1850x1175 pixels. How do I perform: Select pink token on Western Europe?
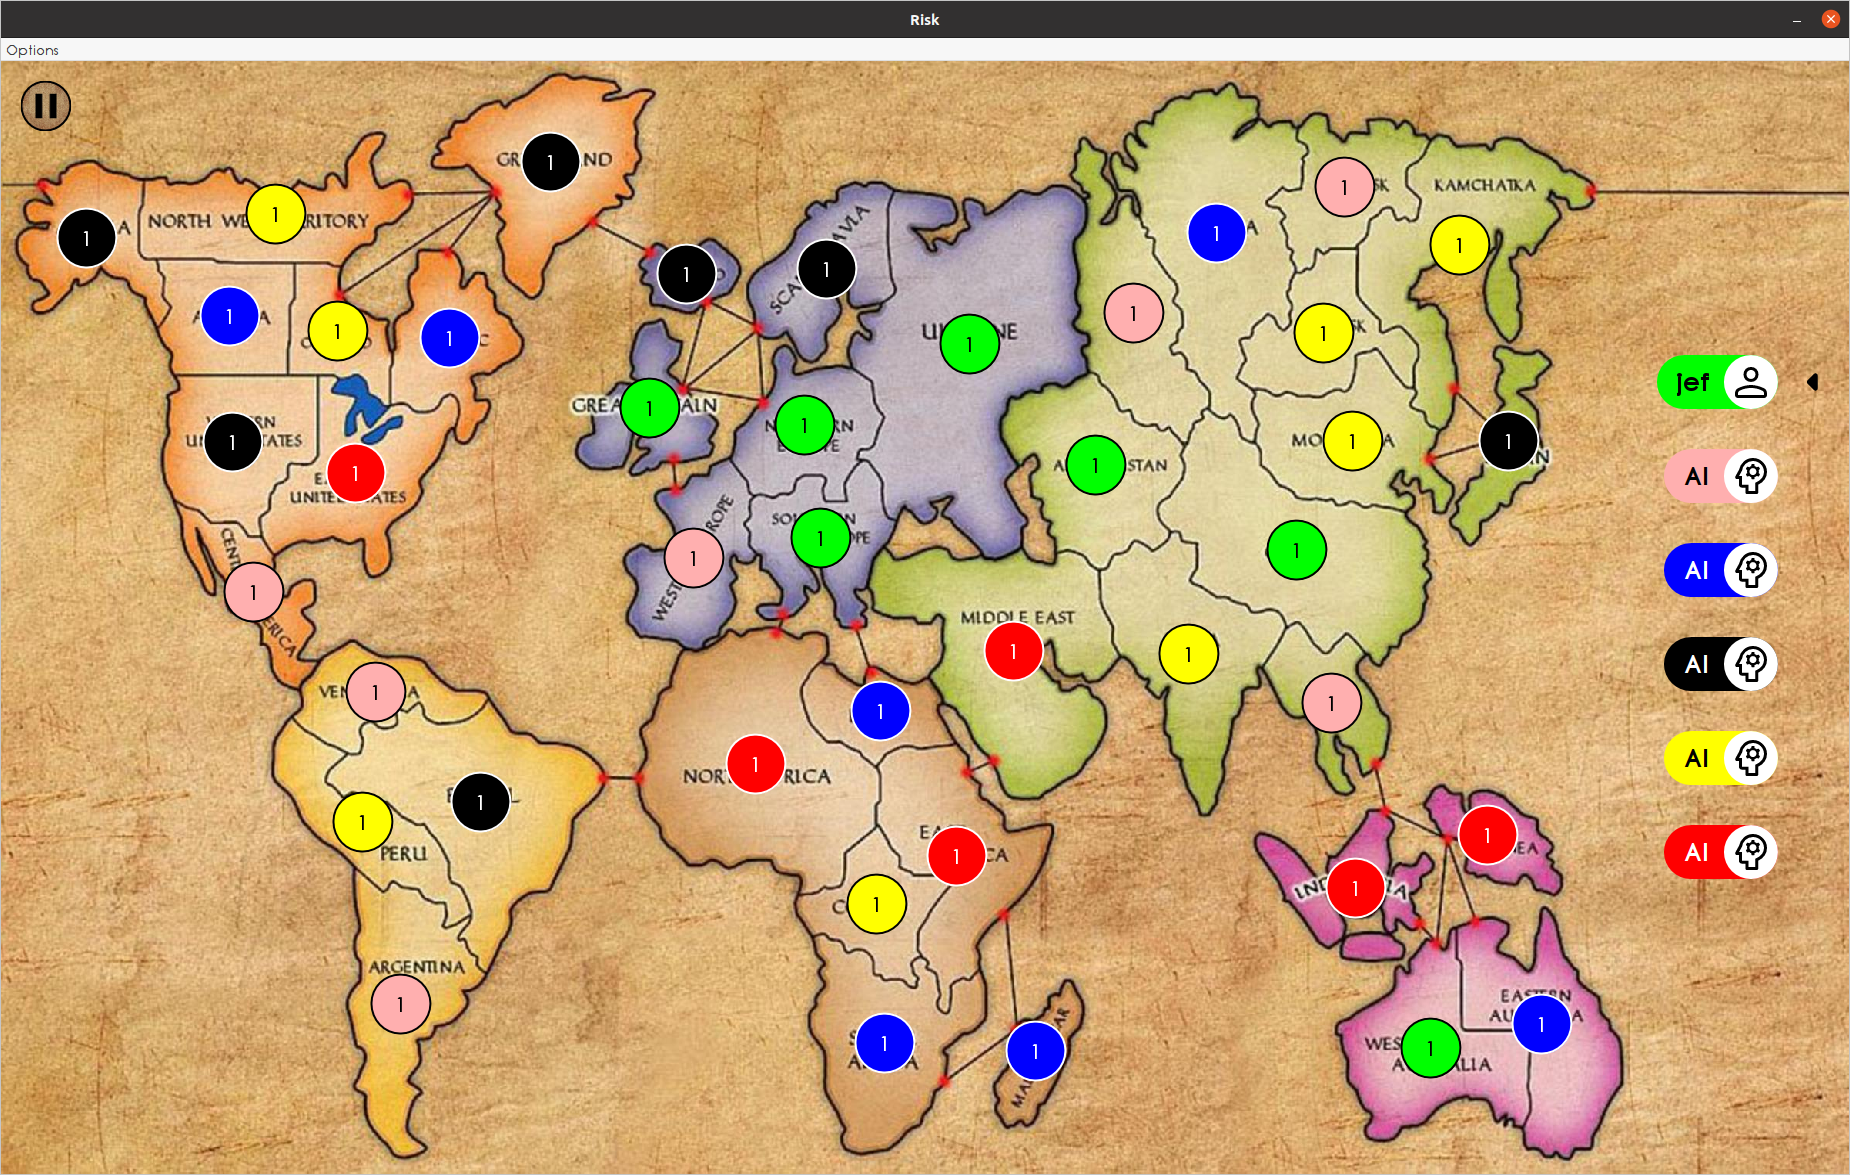693,558
